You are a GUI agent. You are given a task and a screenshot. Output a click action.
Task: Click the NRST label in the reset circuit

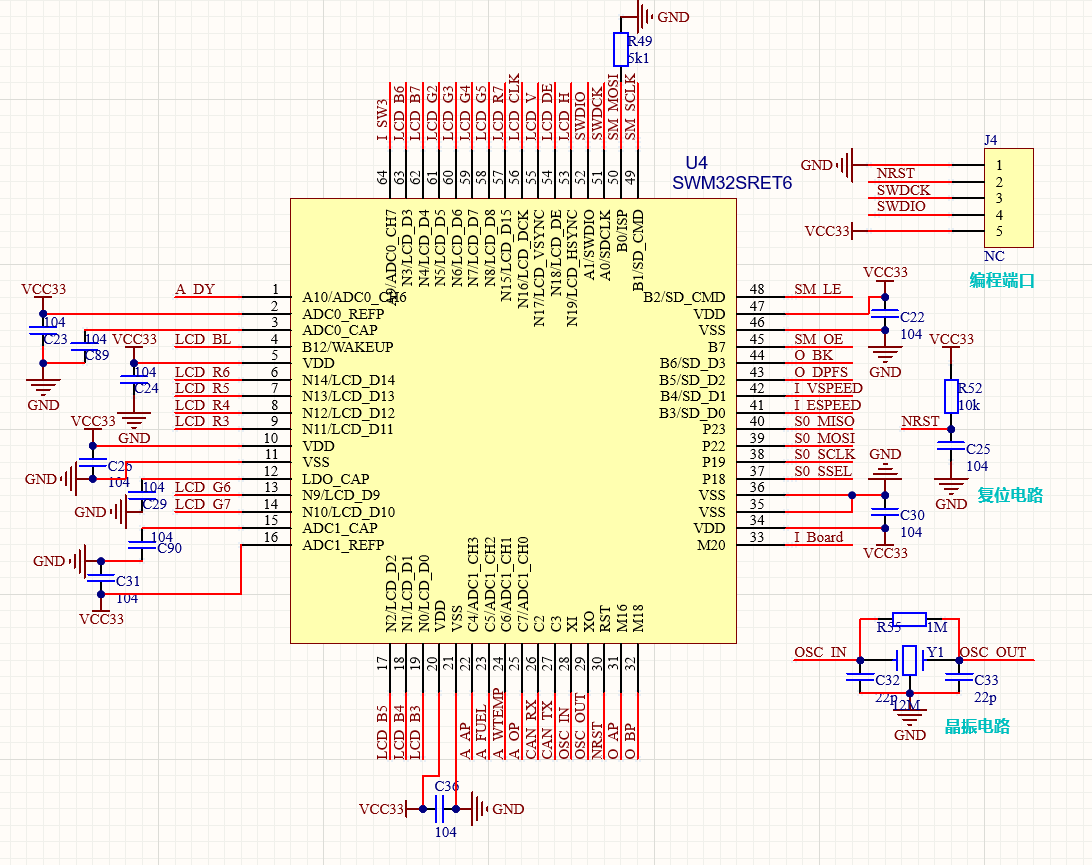click(920, 421)
